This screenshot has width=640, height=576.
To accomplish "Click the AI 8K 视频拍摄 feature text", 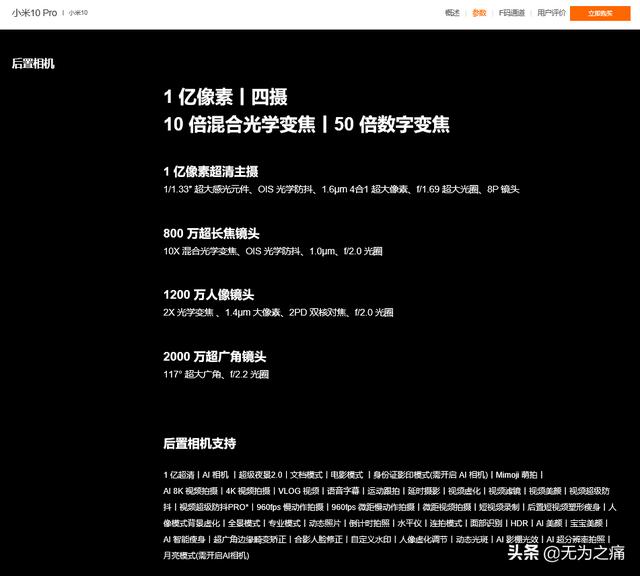I will pyautogui.click(x=190, y=491).
